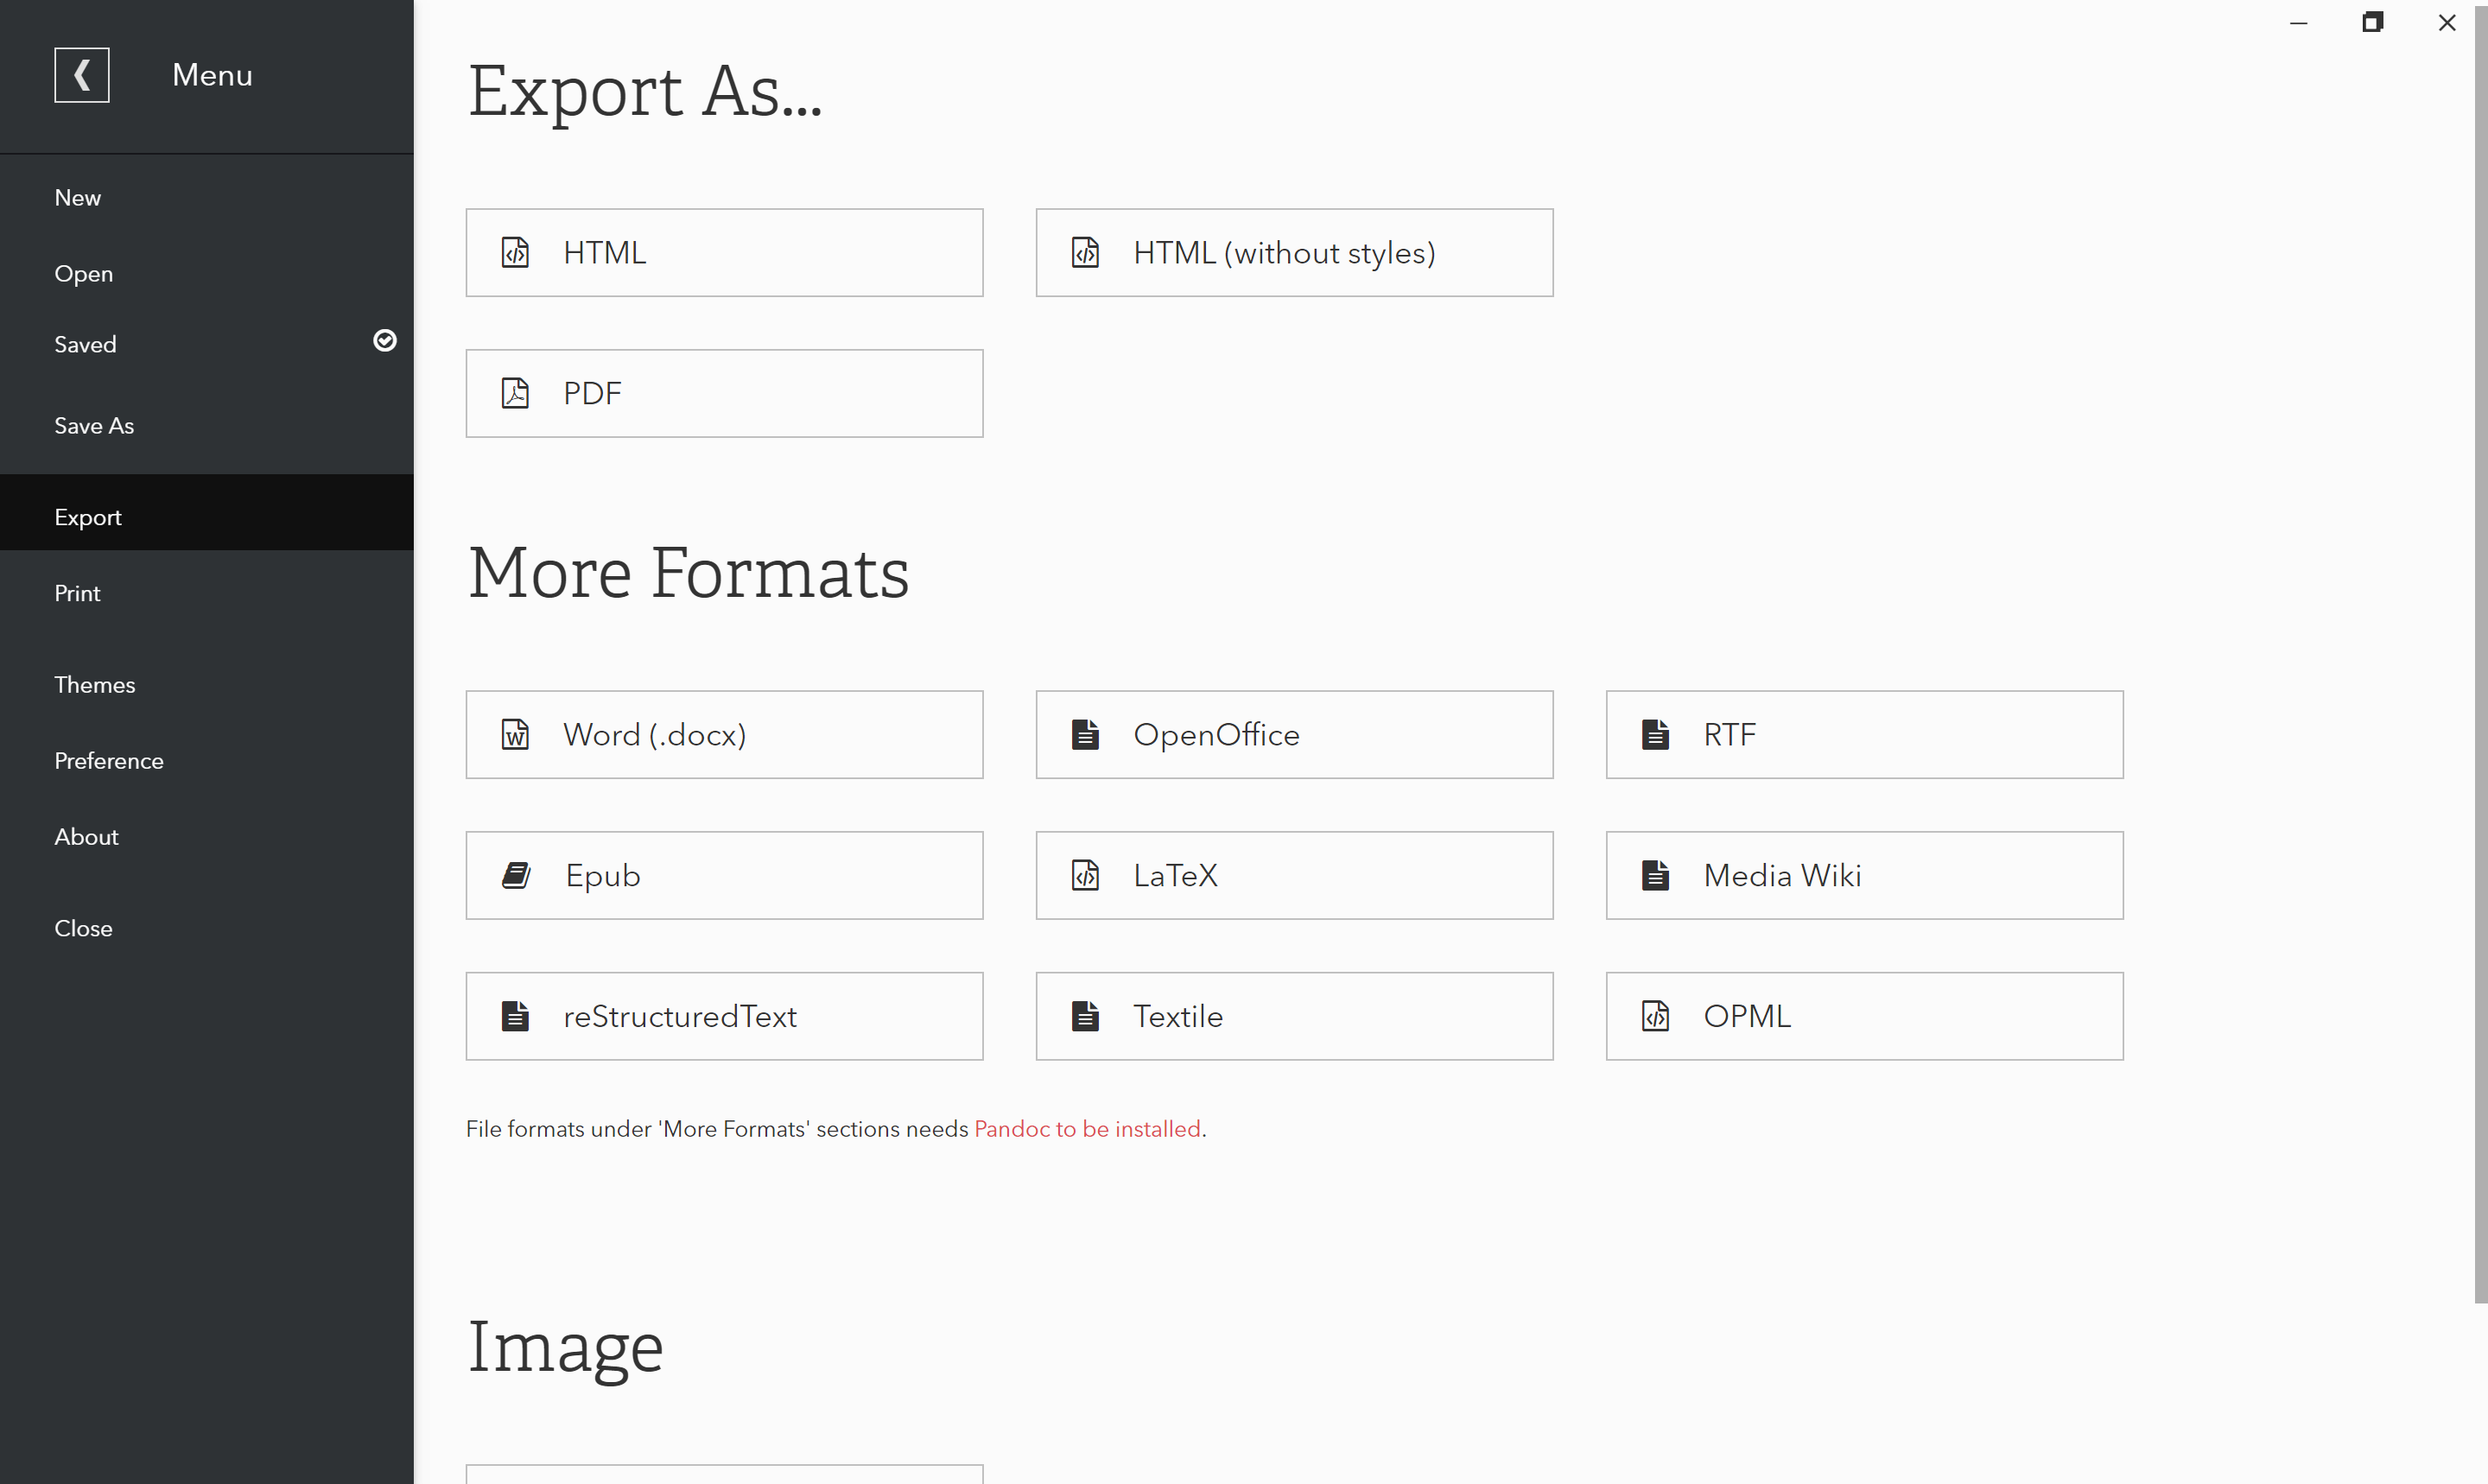Viewport: 2488px width, 1484px height.
Task: Open the Themes menu item
Action: 95,685
